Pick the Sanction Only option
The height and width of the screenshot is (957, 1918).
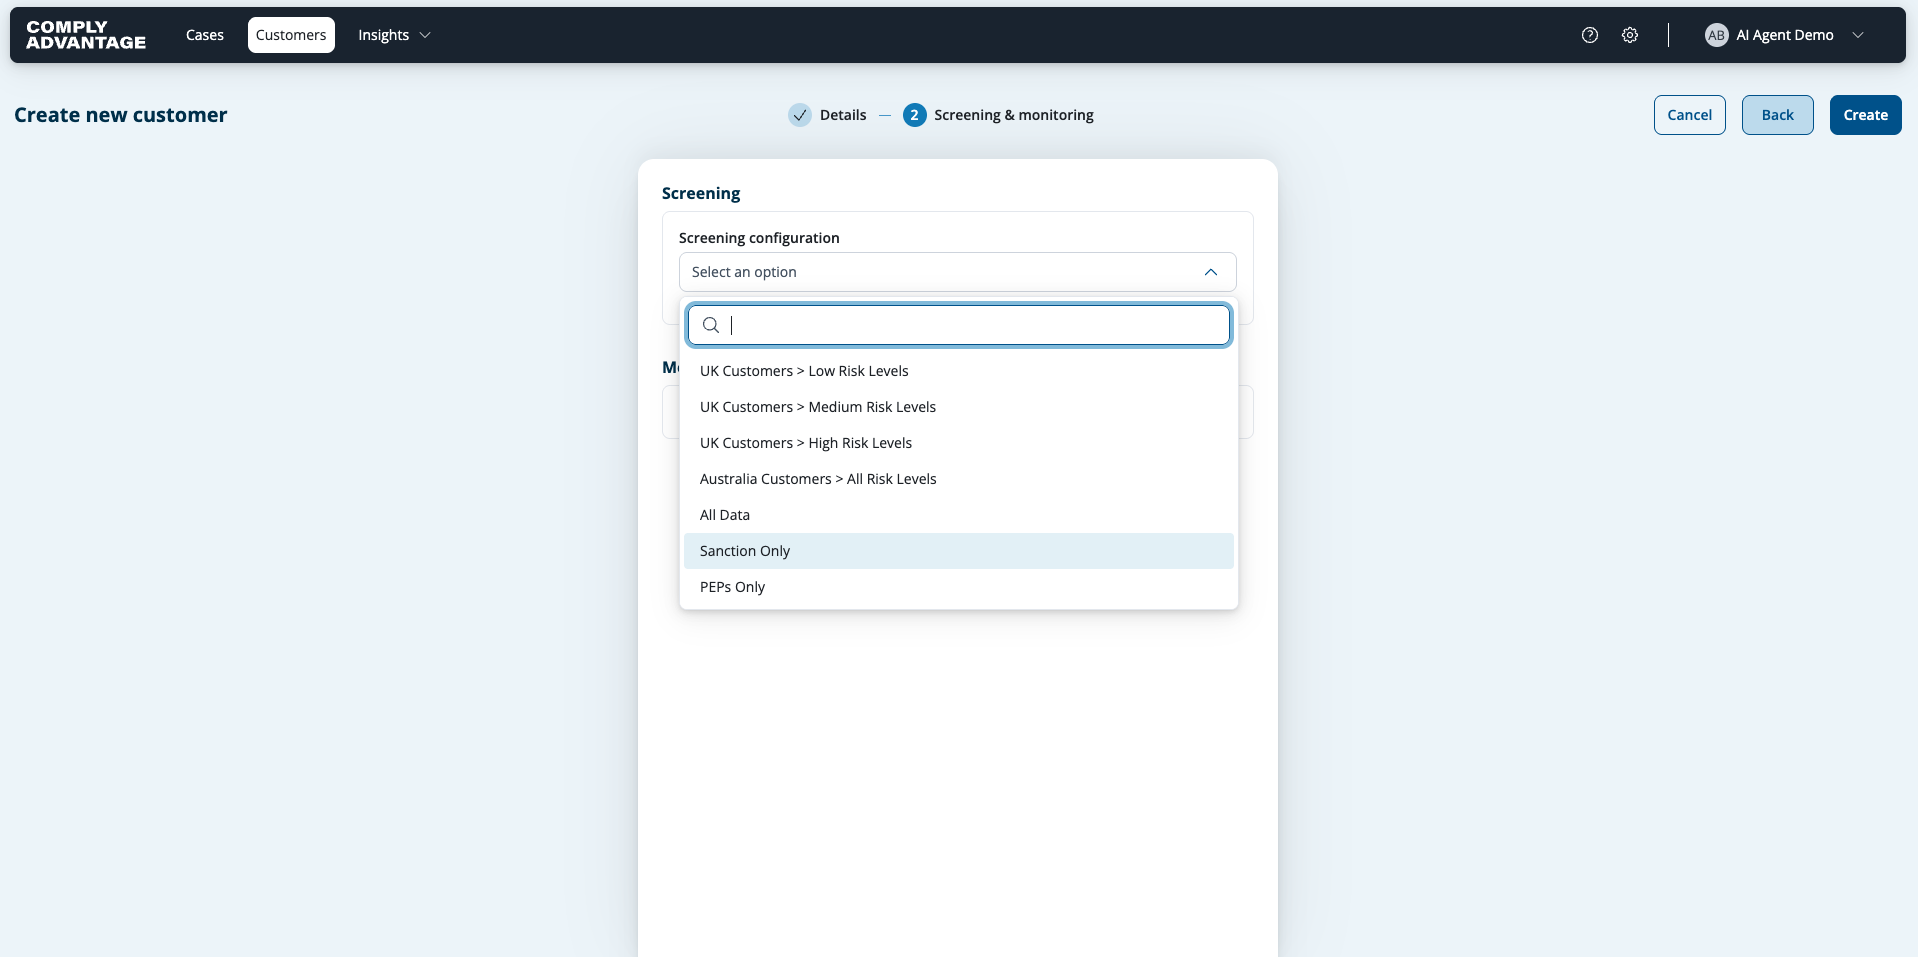[958, 551]
